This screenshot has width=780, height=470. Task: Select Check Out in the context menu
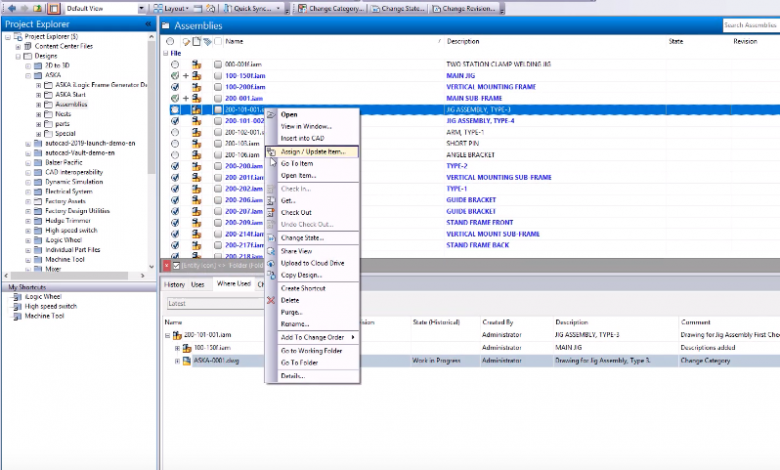click(296, 212)
